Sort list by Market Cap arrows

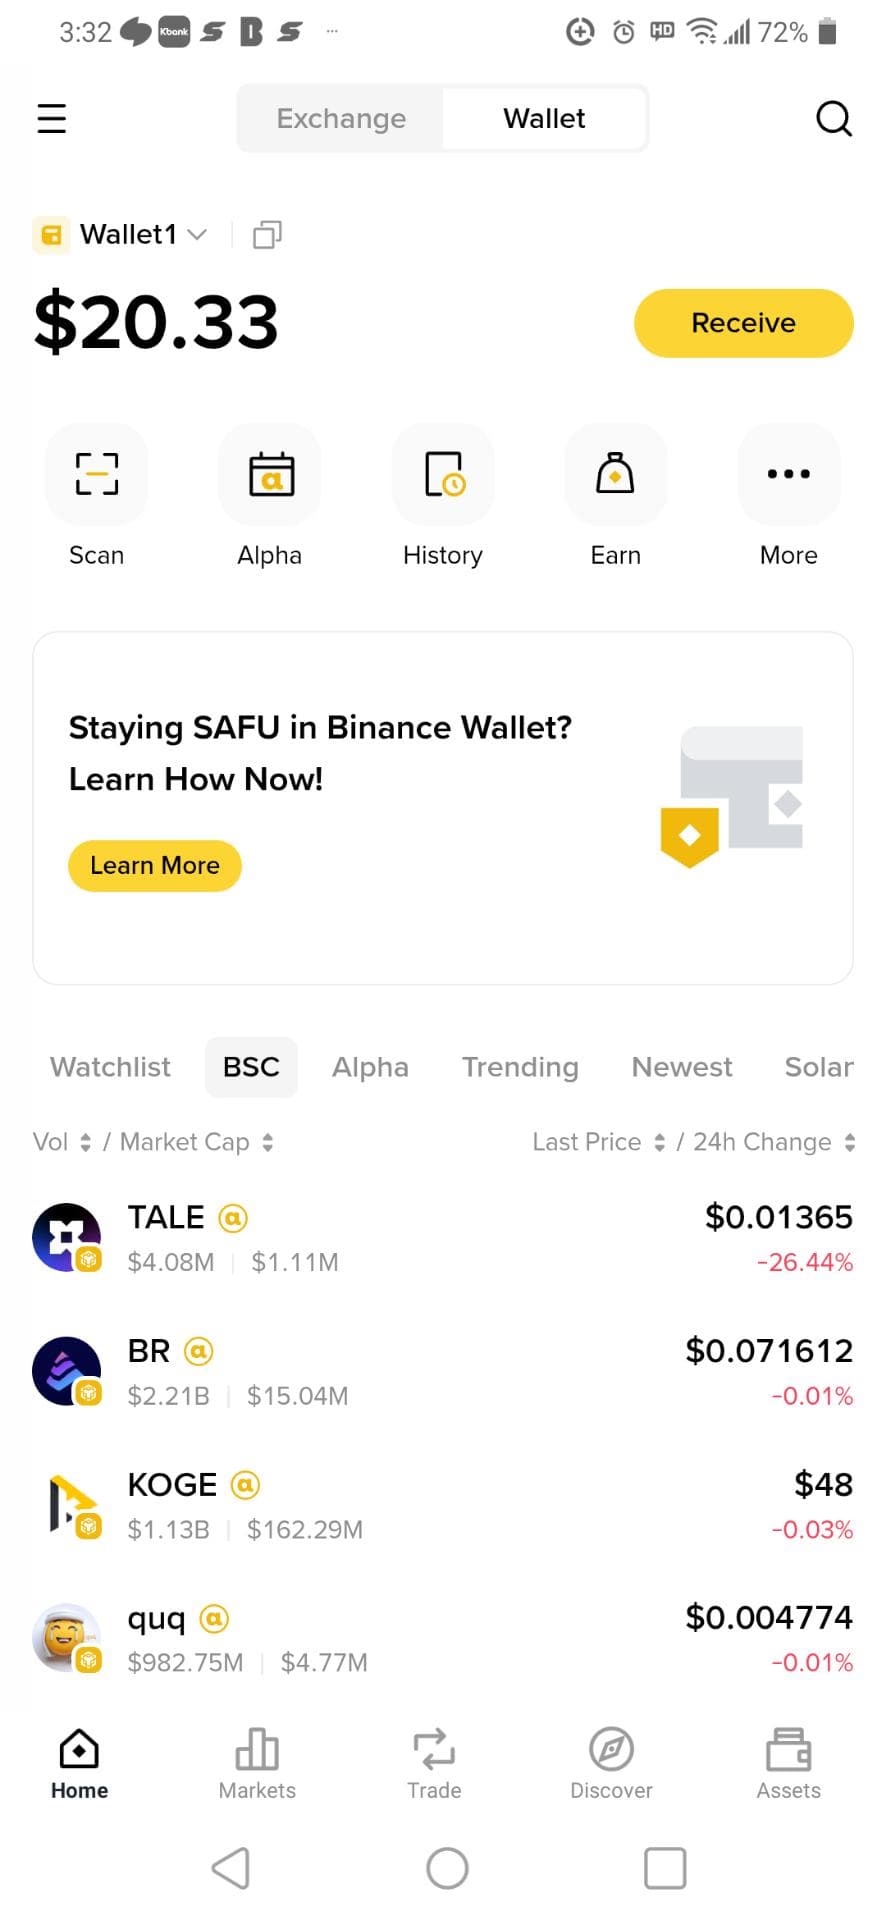coord(267,1142)
